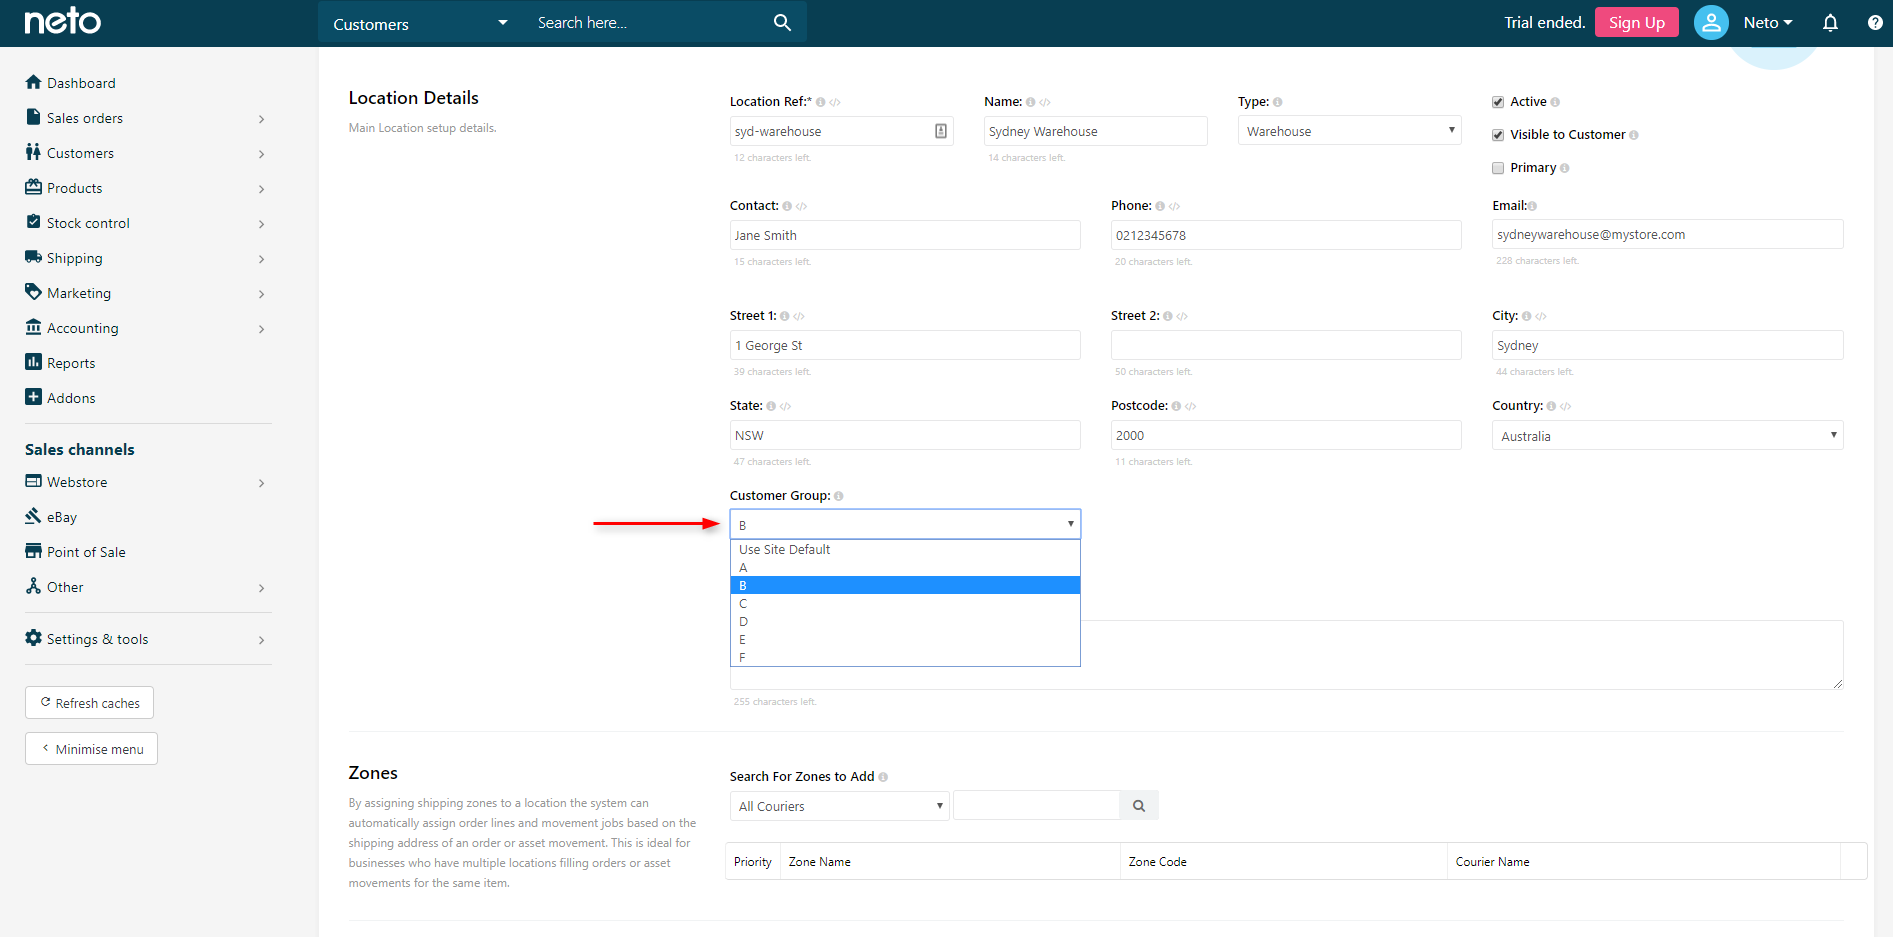Click the Contact field showing Jane Smith
Image resolution: width=1893 pixels, height=937 pixels.
click(x=905, y=235)
